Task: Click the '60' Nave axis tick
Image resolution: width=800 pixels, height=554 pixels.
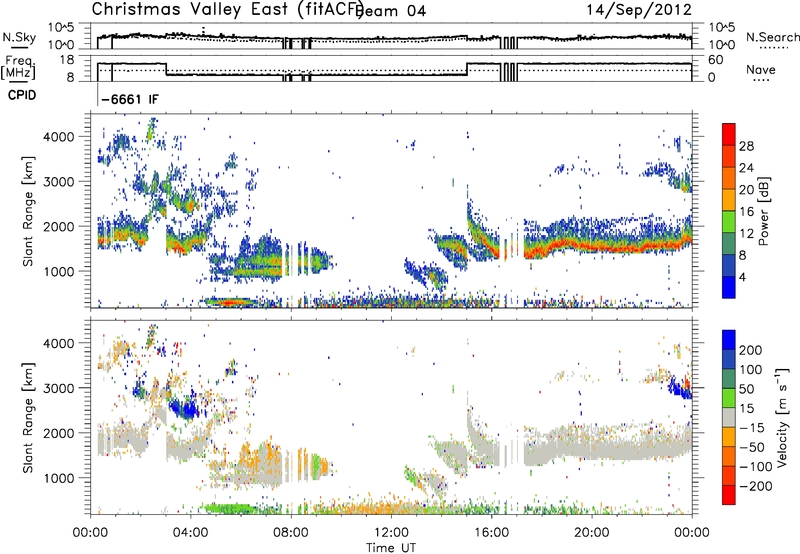Action: pos(715,60)
